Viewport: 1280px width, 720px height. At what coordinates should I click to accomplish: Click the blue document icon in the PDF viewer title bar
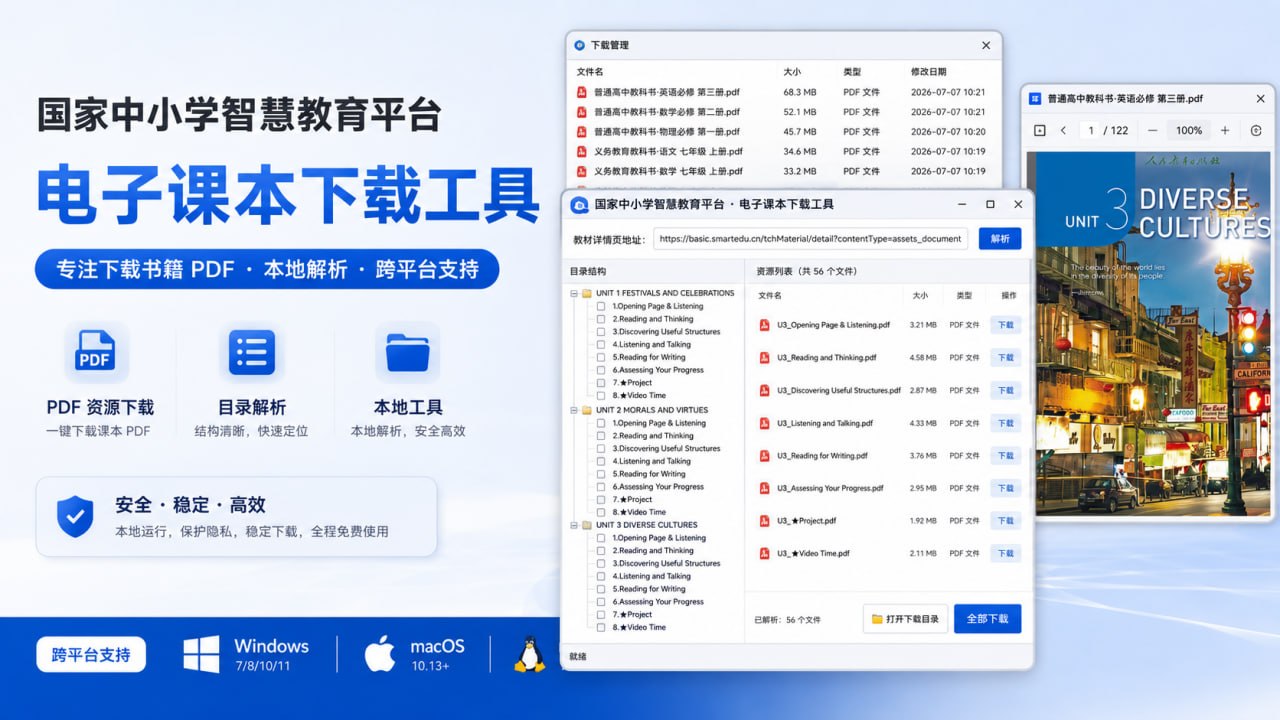[x=1035, y=99]
